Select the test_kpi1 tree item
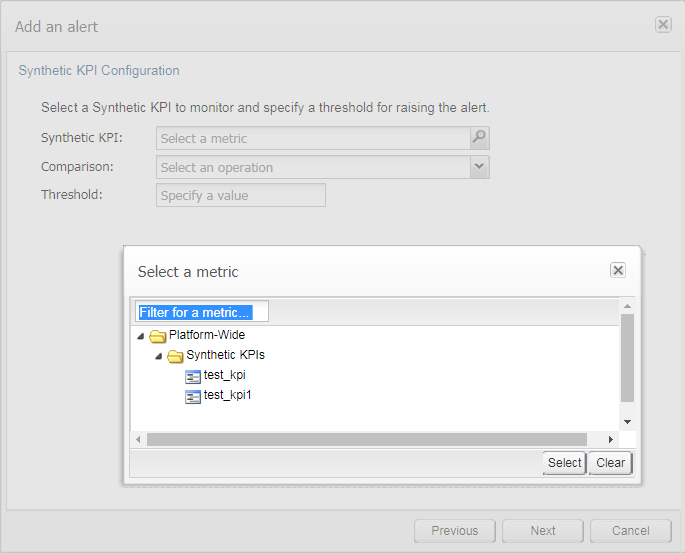This screenshot has width=685, height=554. (228, 395)
